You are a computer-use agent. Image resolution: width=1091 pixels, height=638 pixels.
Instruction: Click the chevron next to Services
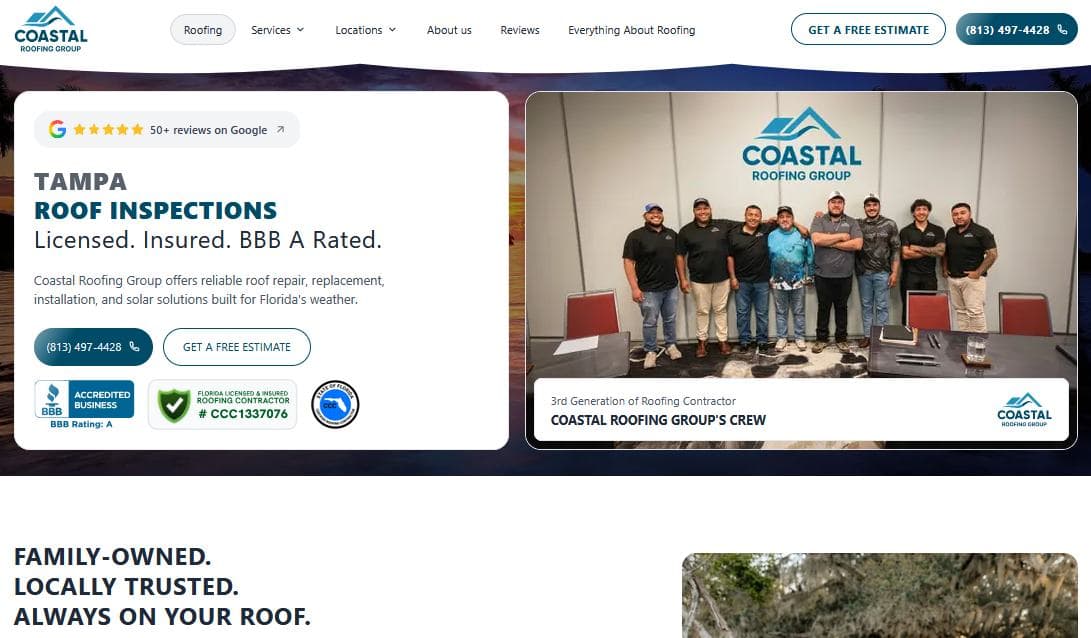[301, 30]
